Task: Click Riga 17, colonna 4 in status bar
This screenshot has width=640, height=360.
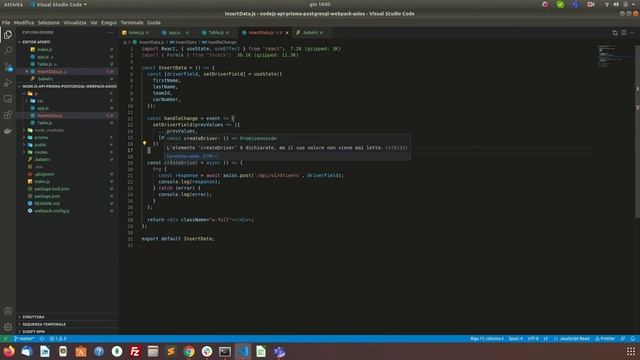Action: click(487, 339)
